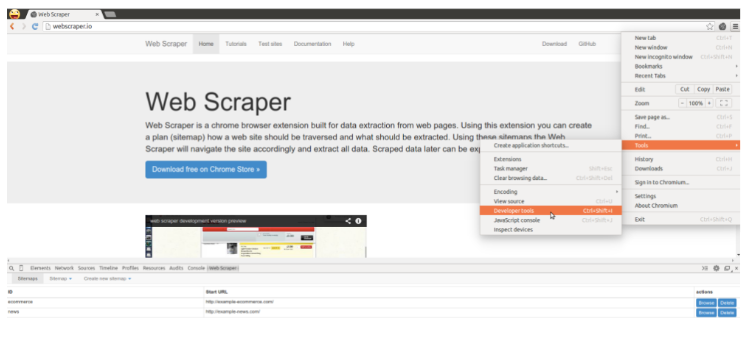The height and width of the screenshot is (360, 752).
Task: Select Exit menu entry
Action: tap(681, 220)
